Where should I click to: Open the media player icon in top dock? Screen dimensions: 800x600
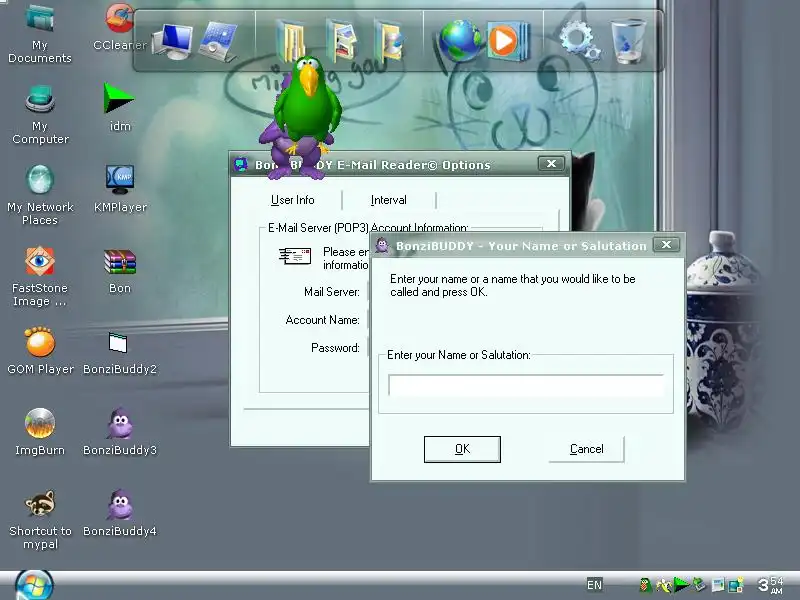click(507, 41)
